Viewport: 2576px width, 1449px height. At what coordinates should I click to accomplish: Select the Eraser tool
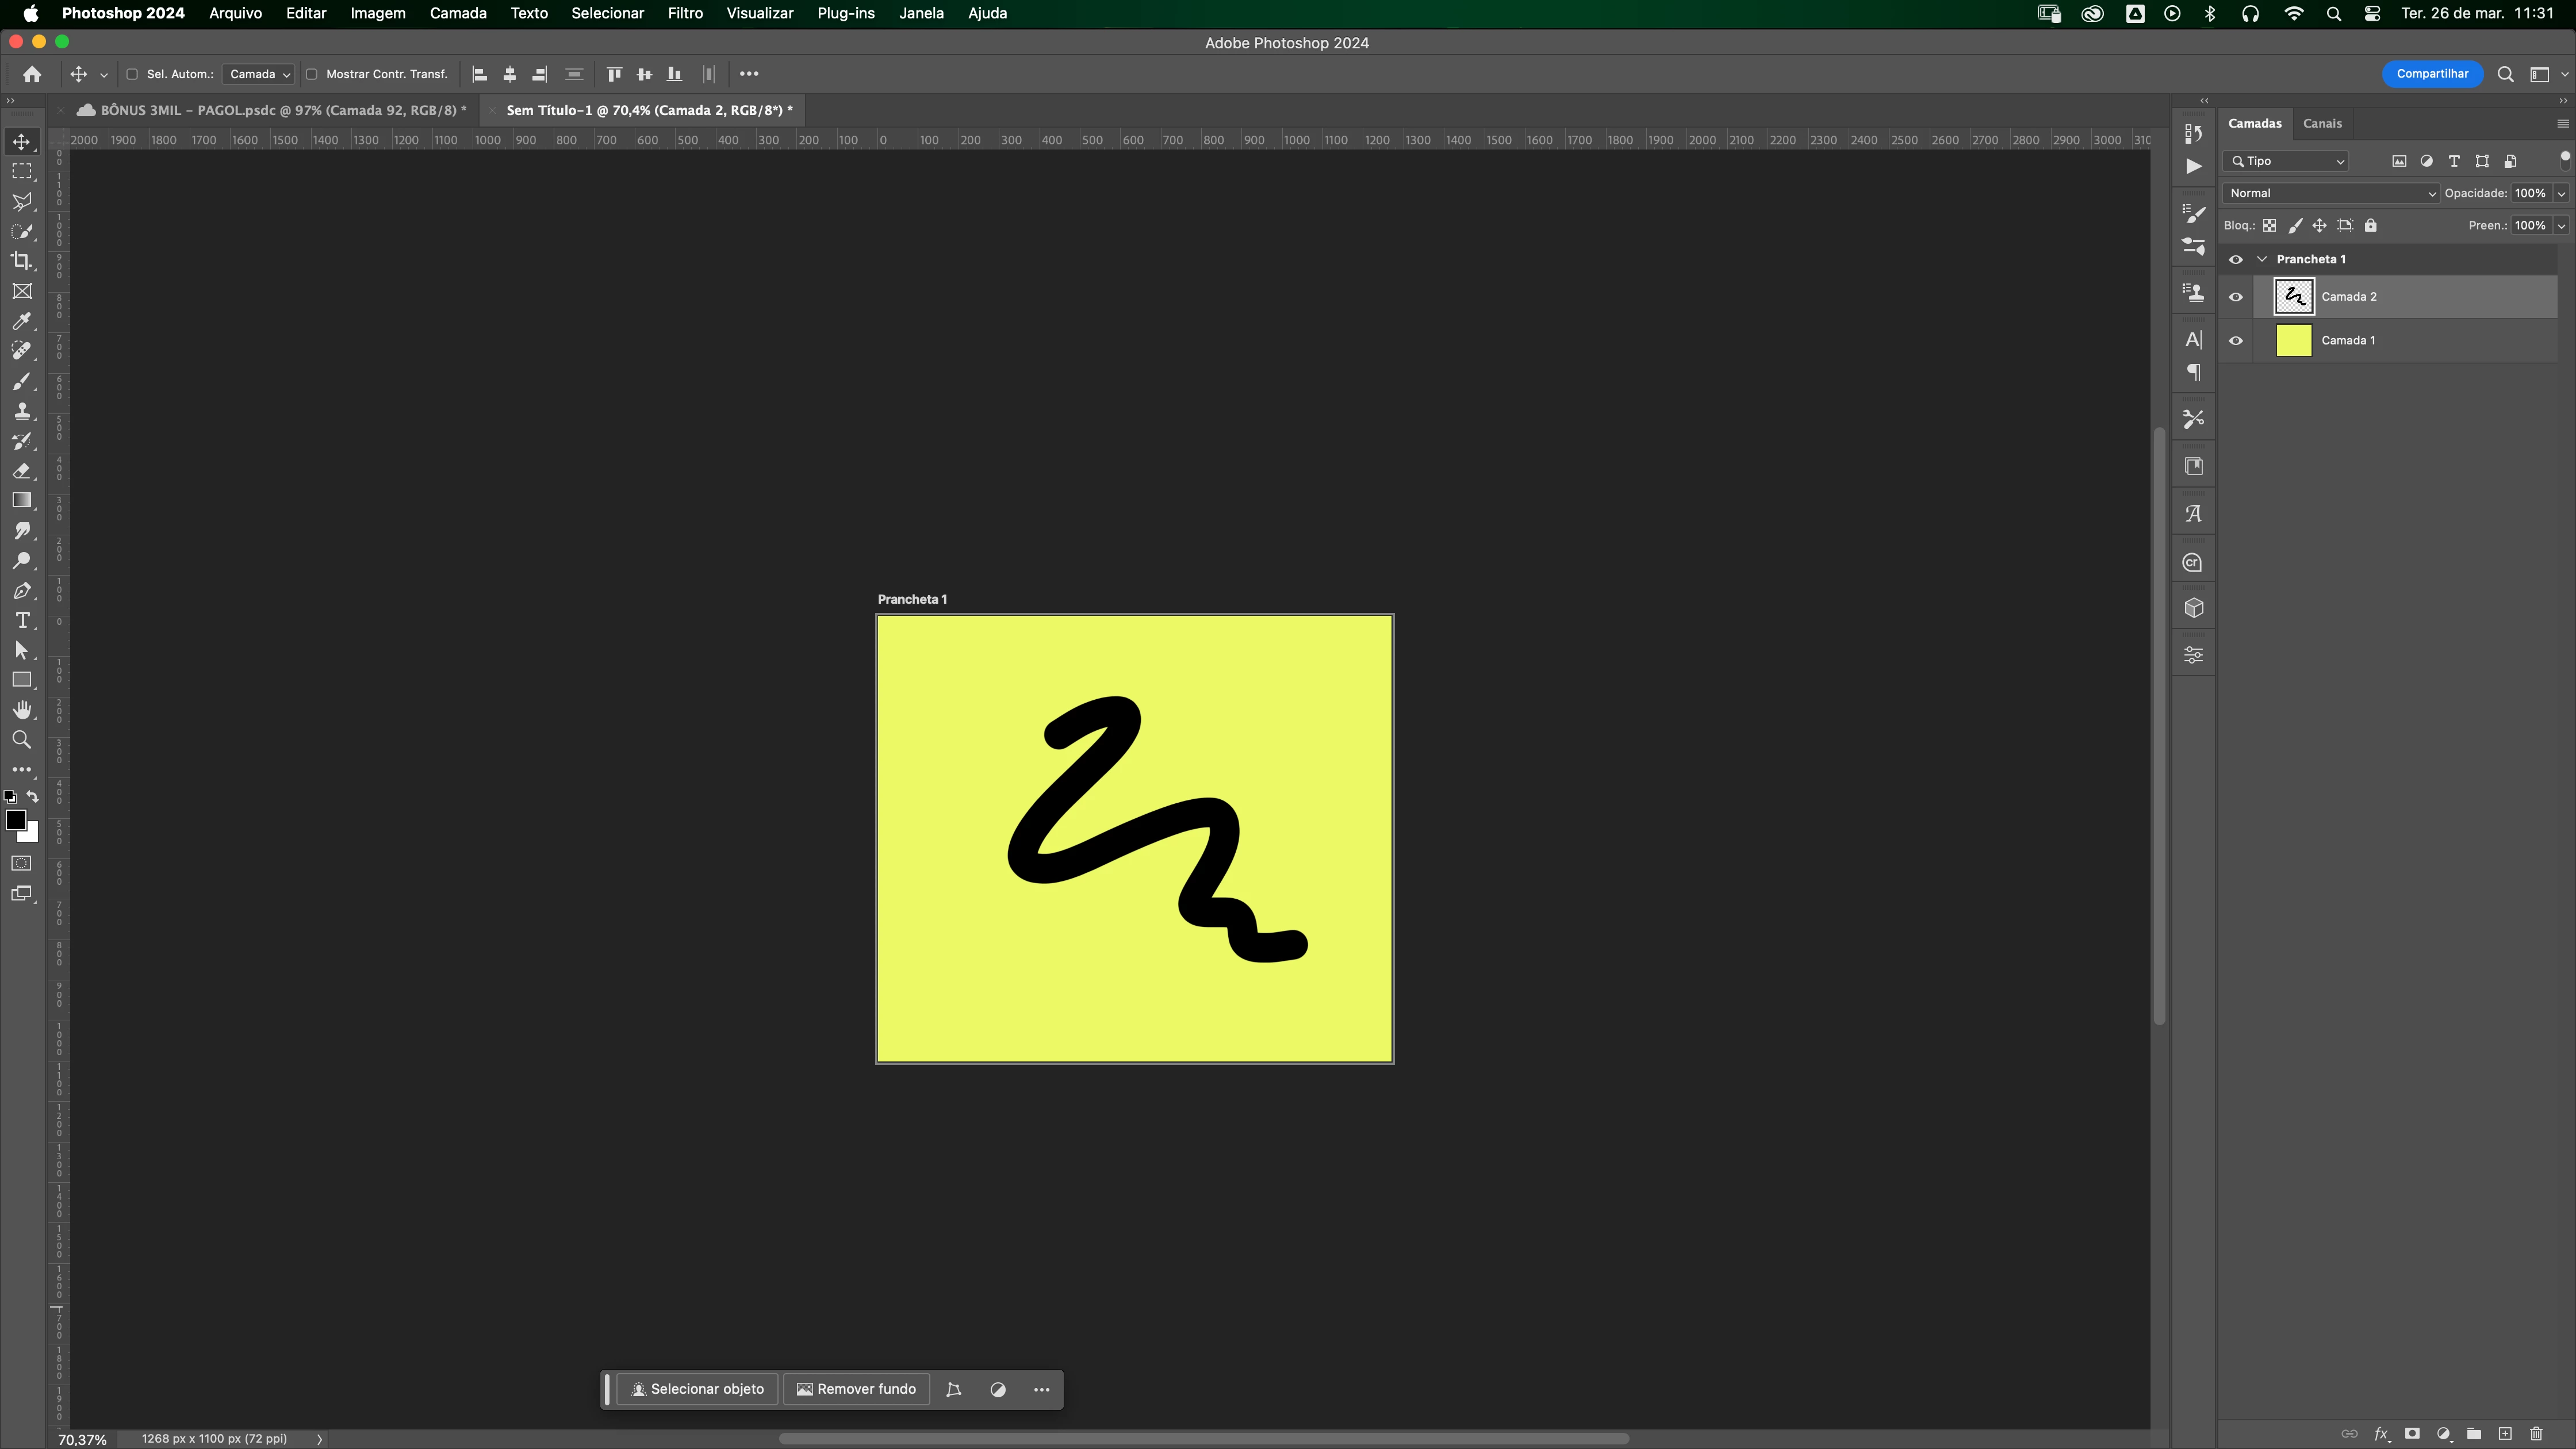tap(21, 471)
